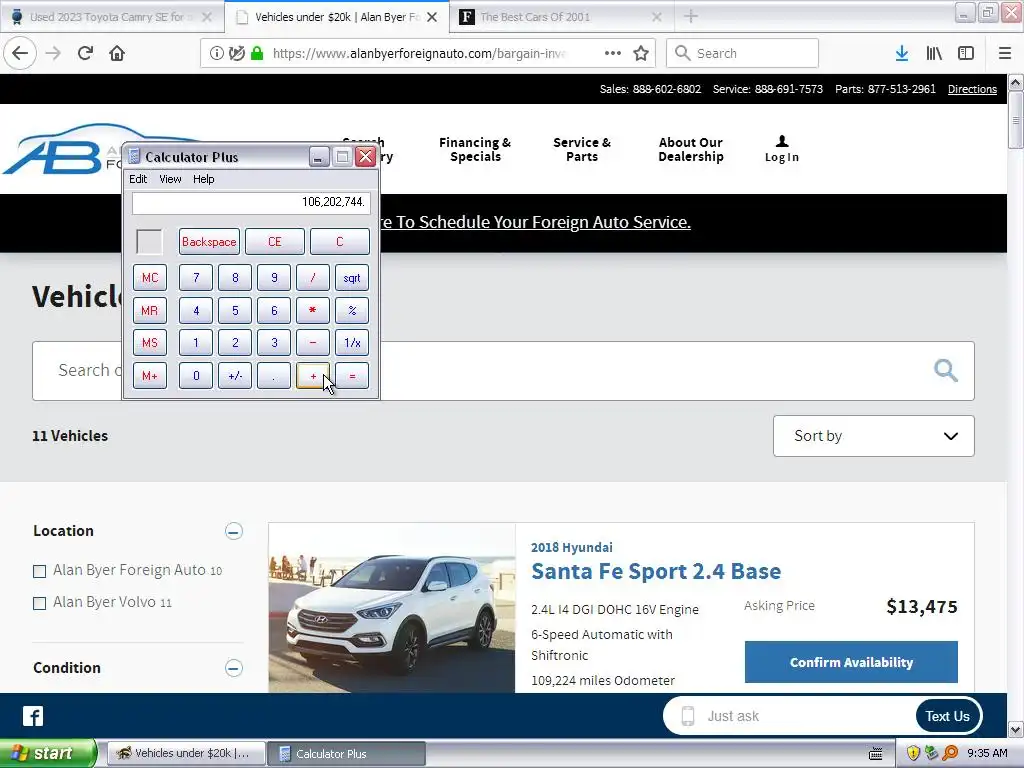Open About Our Dealership menu
This screenshot has height=768, width=1024.
(x=691, y=150)
